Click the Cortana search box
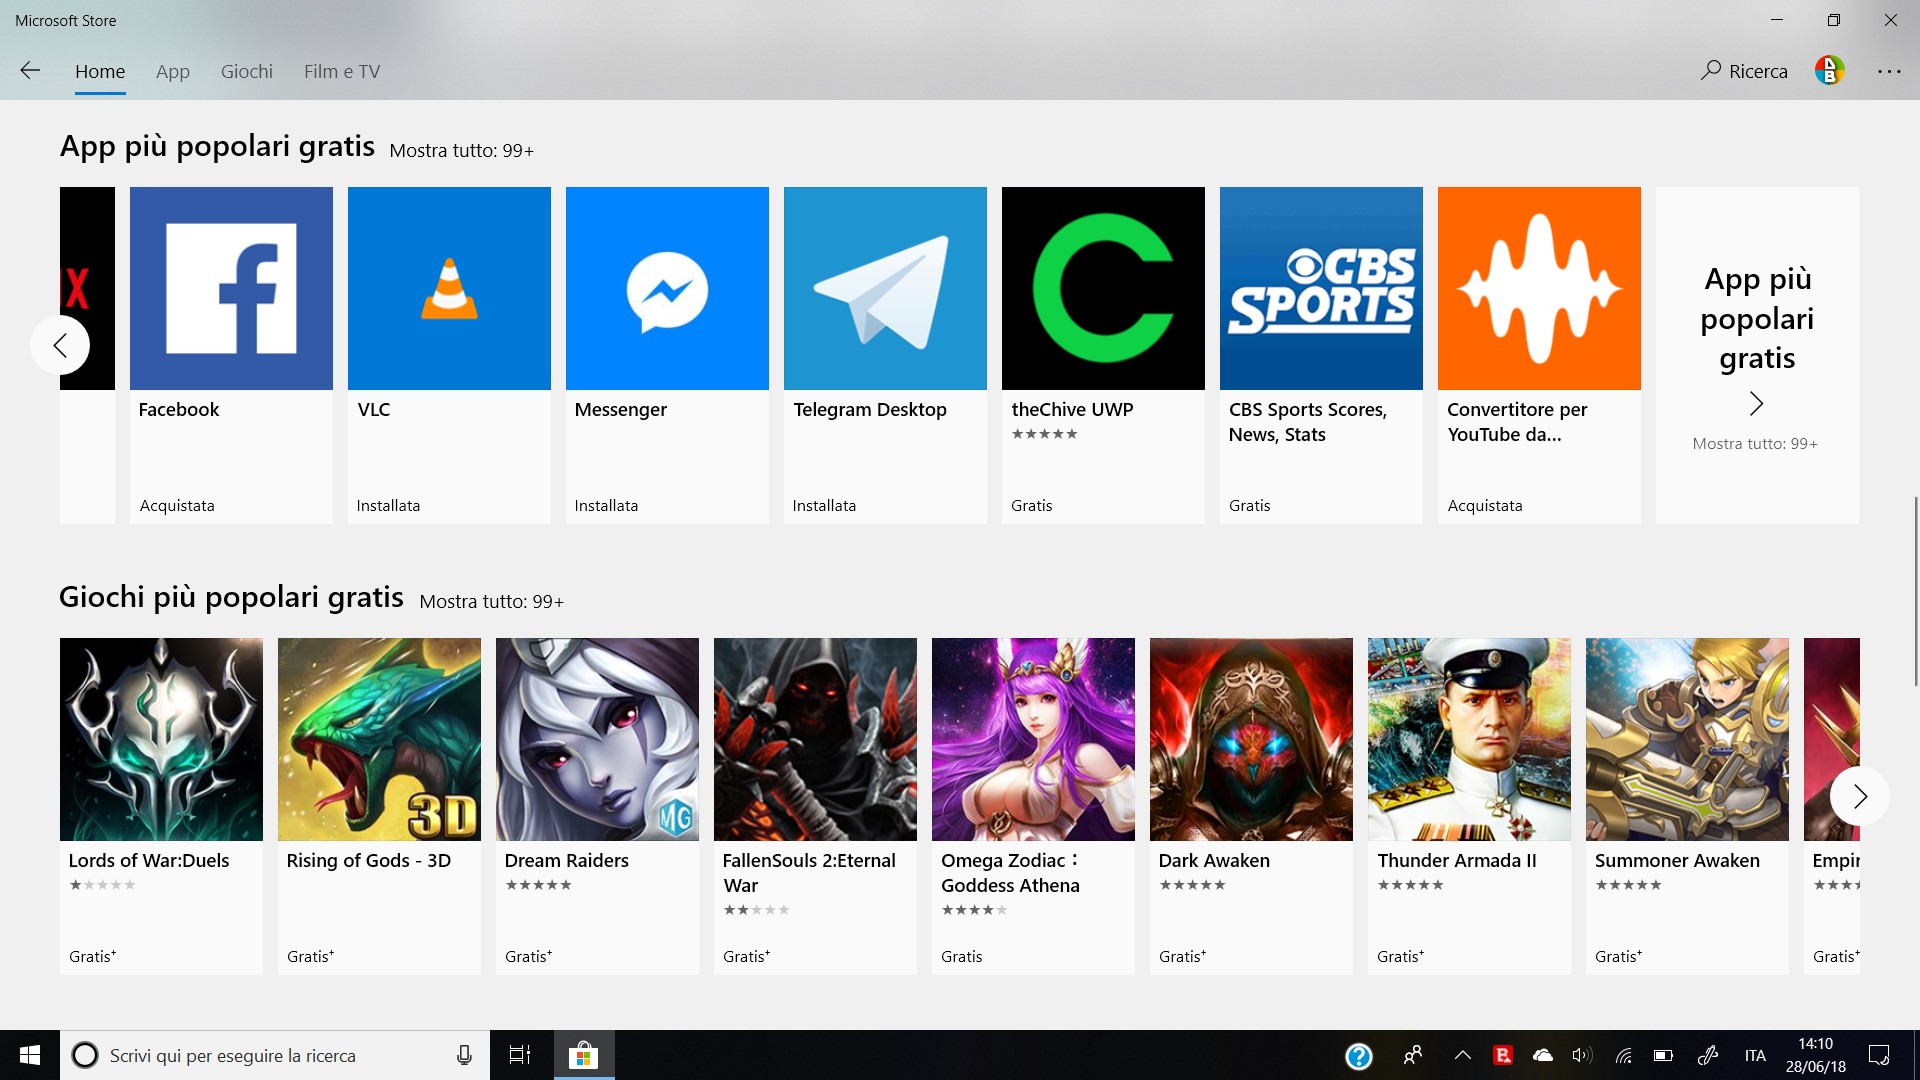 [x=275, y=1055]
